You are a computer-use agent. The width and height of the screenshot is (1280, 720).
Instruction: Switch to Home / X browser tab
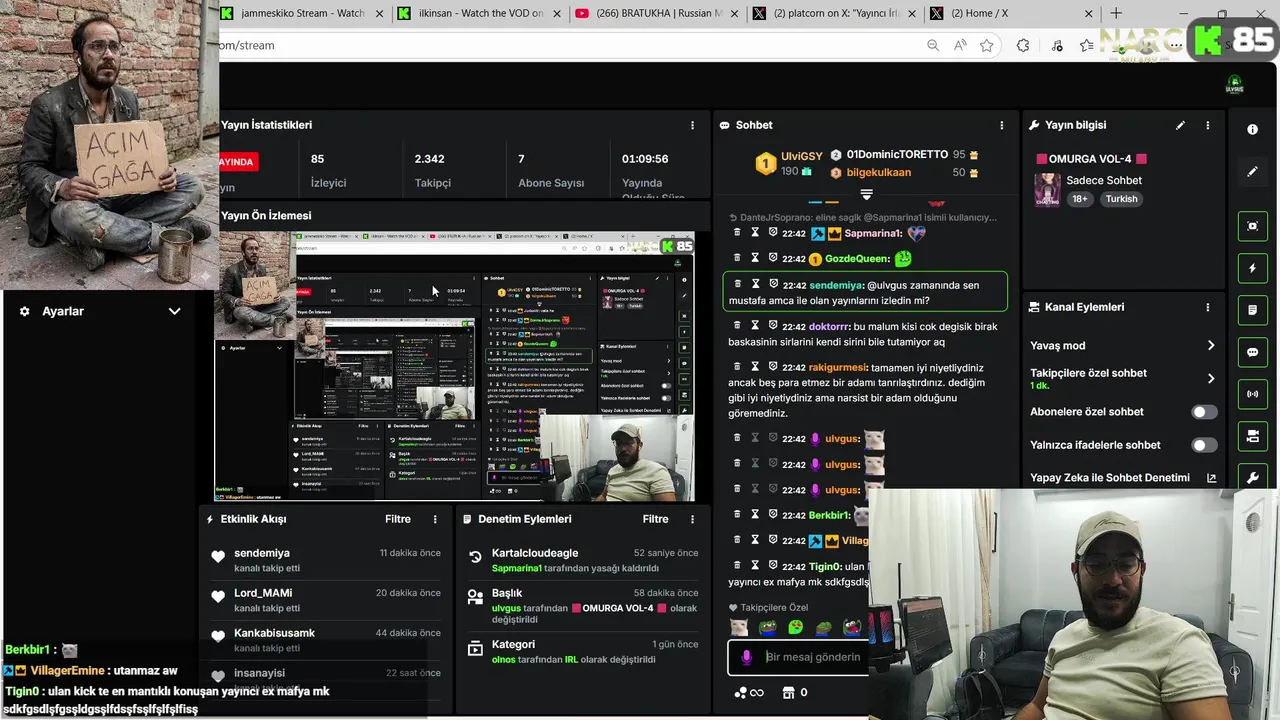(x=1011, y=13)
